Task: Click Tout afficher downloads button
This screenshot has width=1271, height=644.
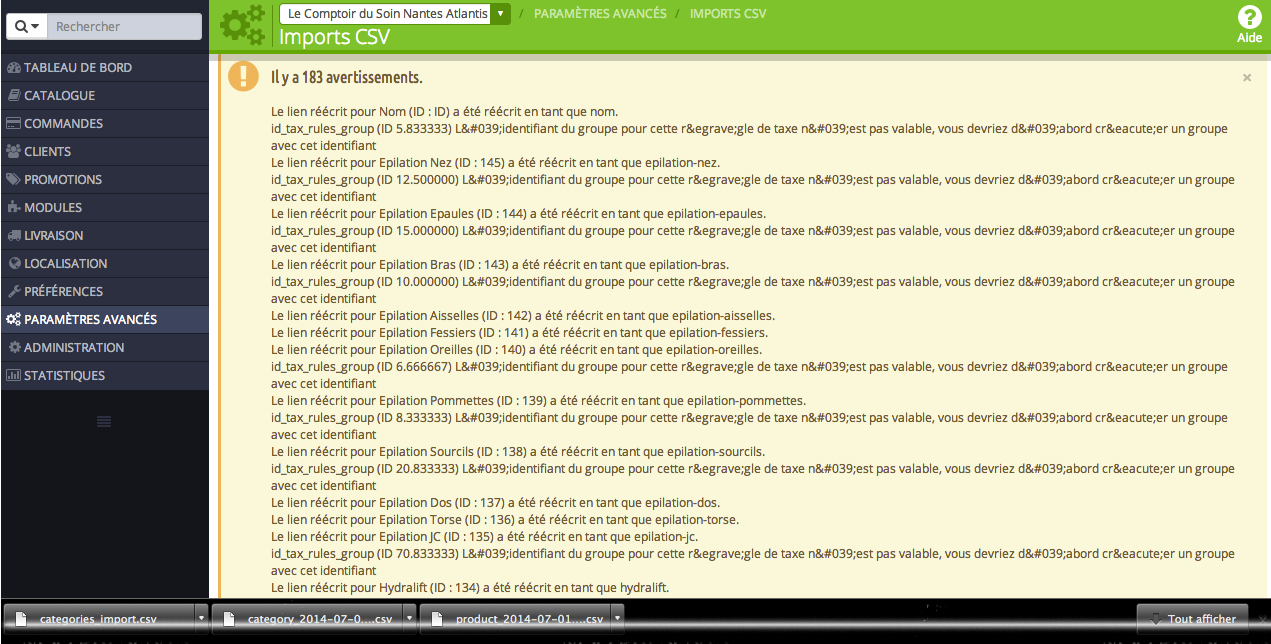Action: coord(1193,619)
